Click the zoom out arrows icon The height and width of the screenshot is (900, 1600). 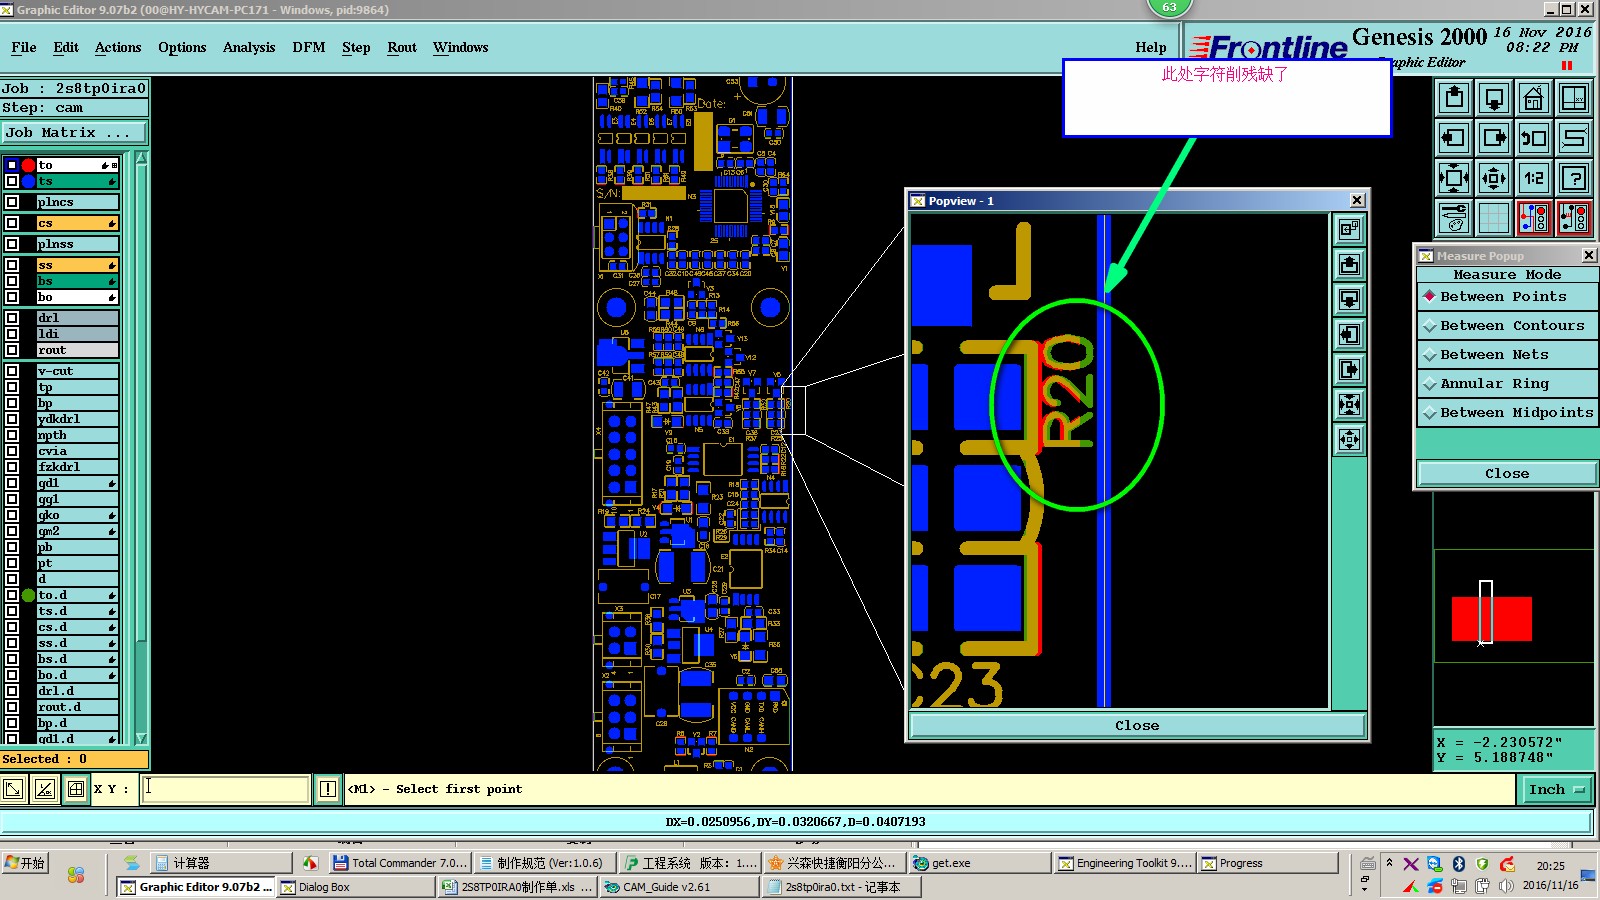coord(1494,178)
